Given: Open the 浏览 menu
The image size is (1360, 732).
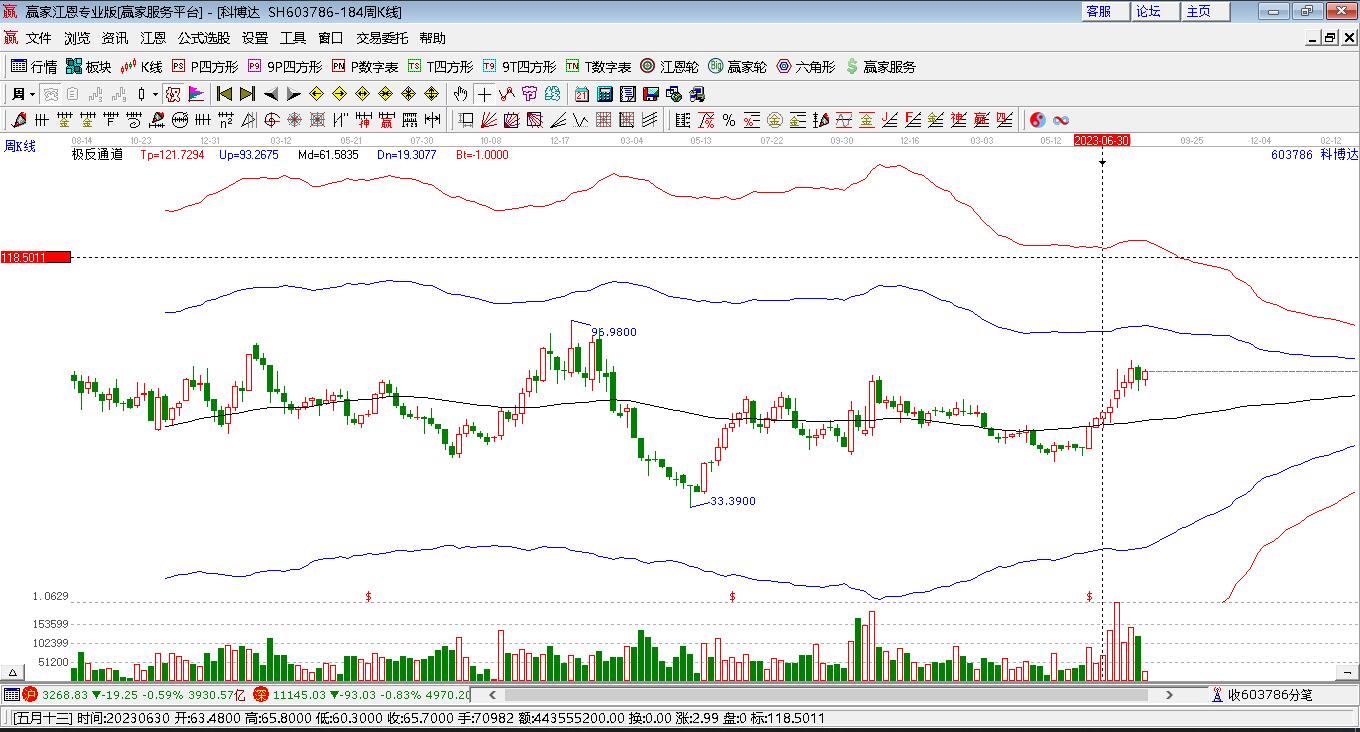Looking at the screenshot, I should click(77, 38).
